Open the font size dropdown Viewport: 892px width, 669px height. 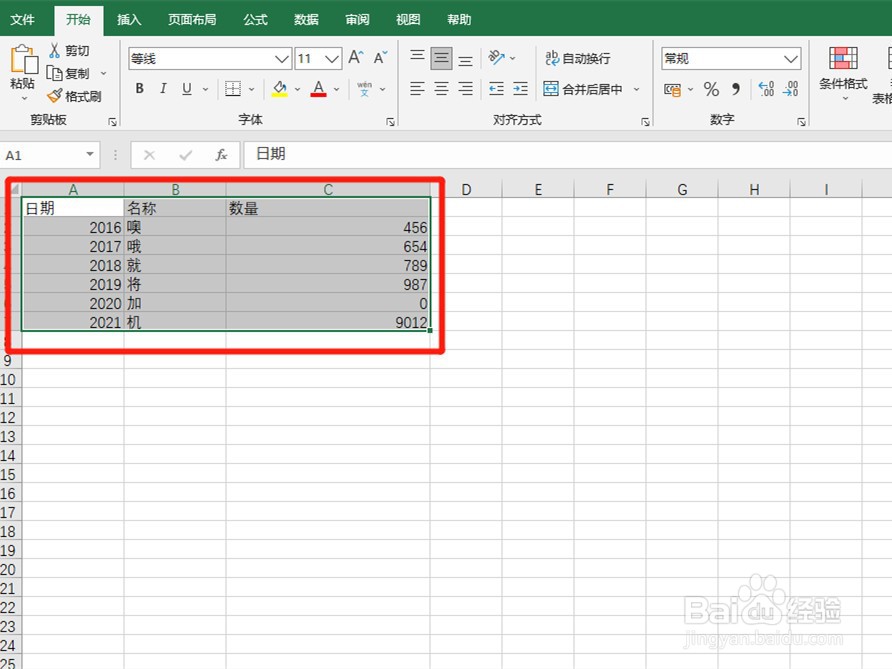(x=332, y=58)
